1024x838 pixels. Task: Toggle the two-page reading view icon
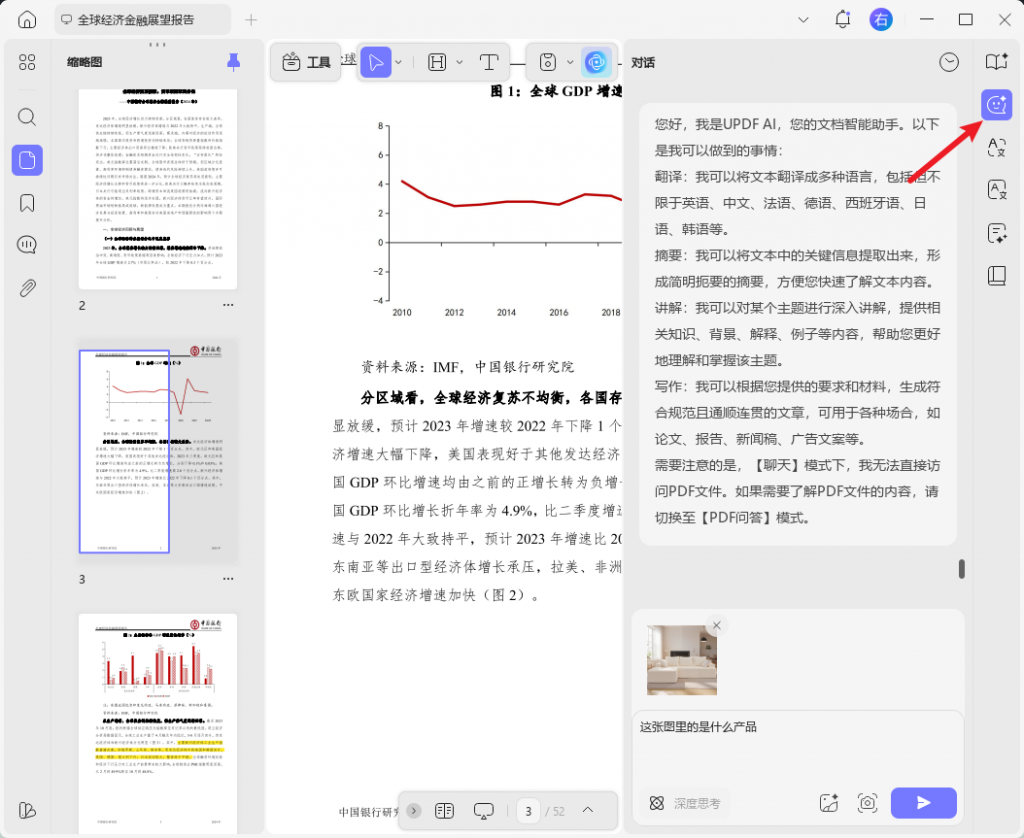tap(445, 810)
